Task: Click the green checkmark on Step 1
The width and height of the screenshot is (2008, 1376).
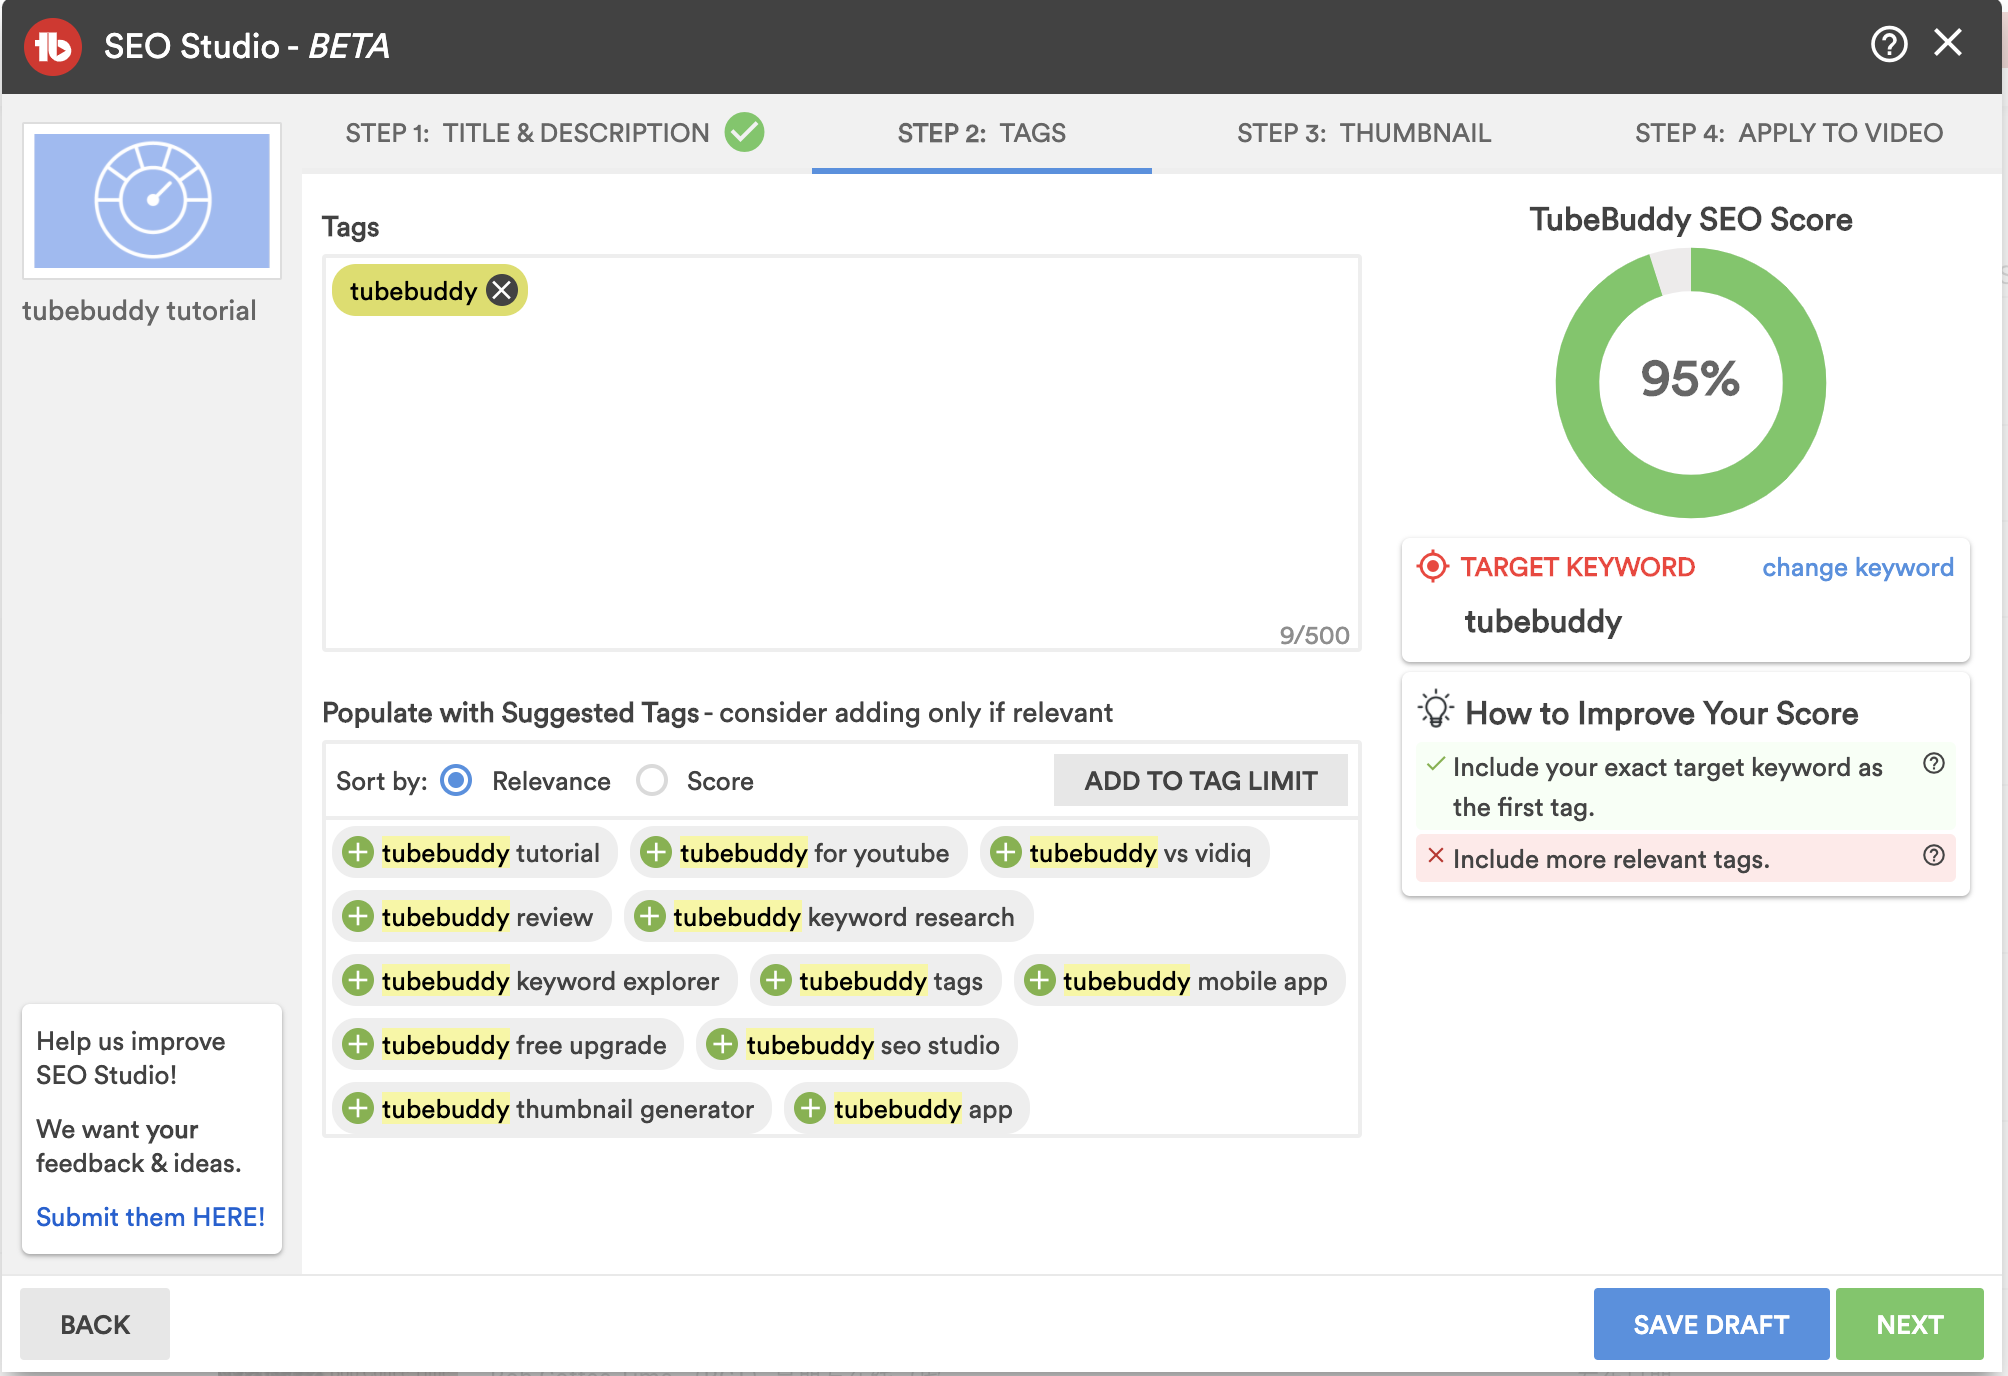Action: (745, 132)
